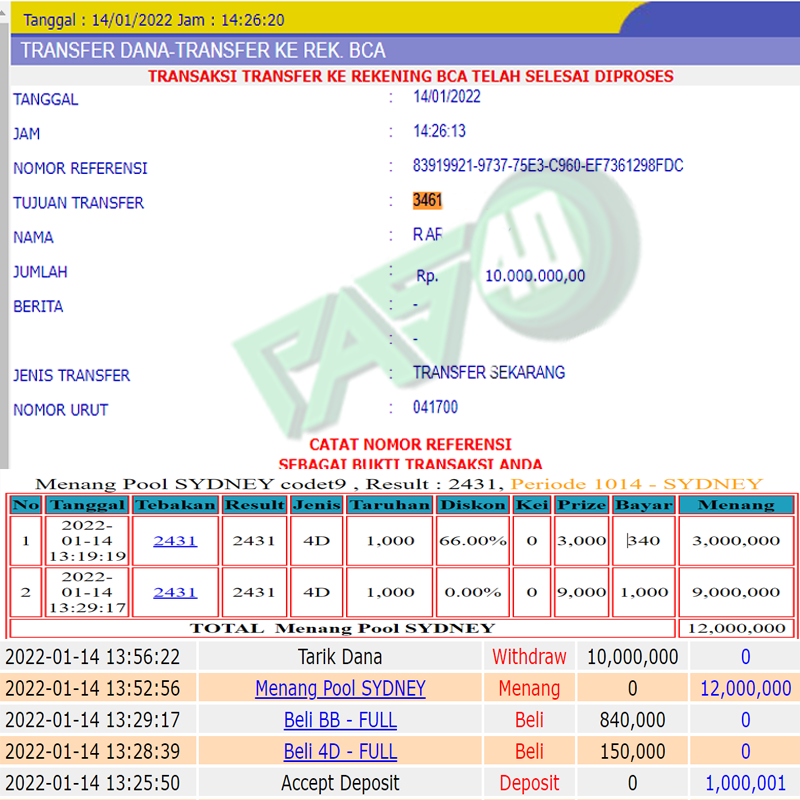The image size is (800, 800).
Task: Click the JENIS TRANSFER label
Action: pyautogui.click(x=71, y=376)
